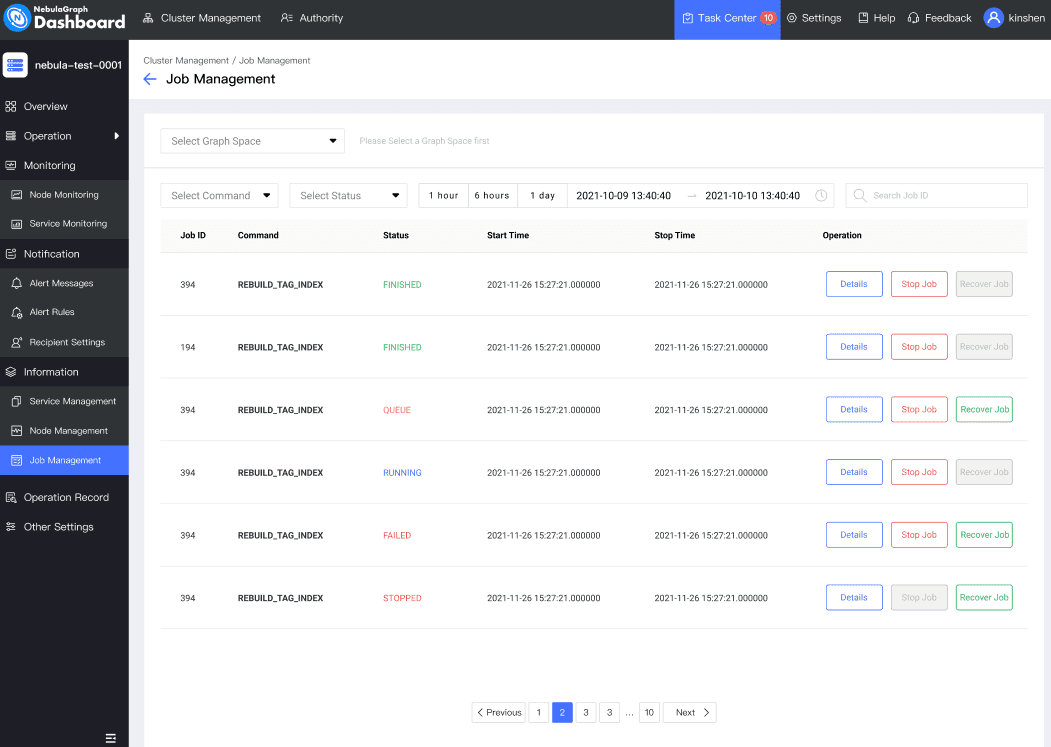Click the Settings gear icon
The image size is (1051, 747).
[x=792, y=18]
